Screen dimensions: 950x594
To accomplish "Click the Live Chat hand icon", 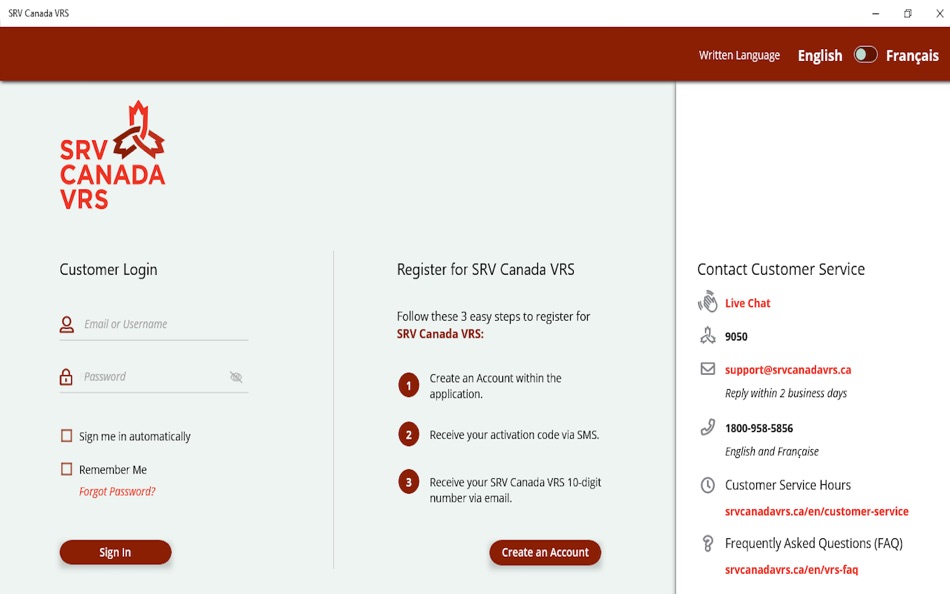I will tap(708, 301).
